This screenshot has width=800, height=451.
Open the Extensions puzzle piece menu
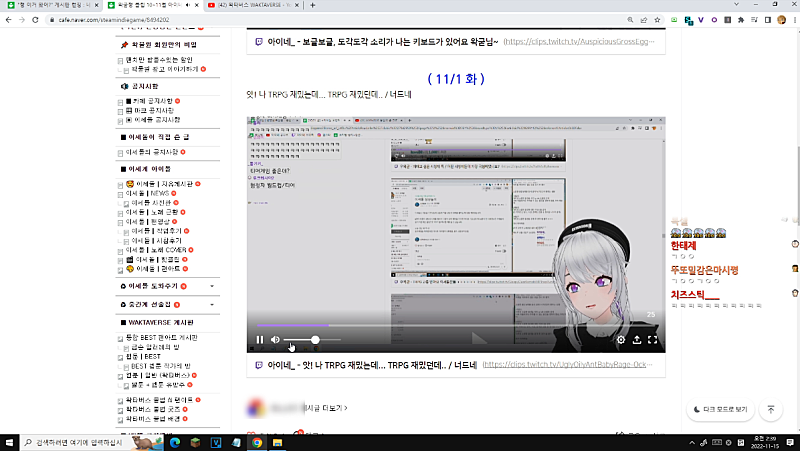(x=741, y=20)
